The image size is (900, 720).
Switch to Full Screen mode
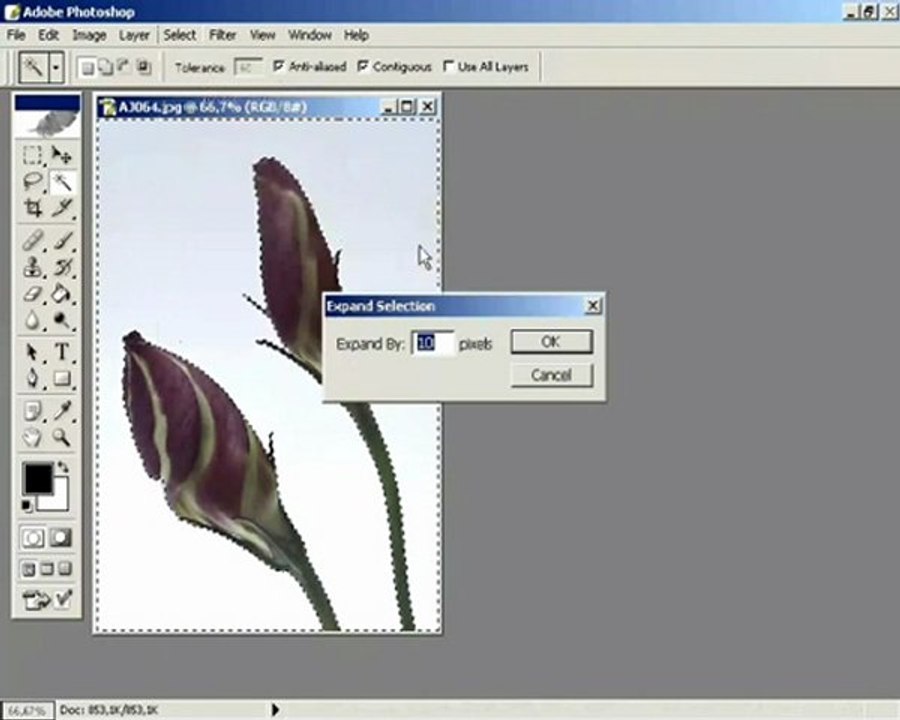point(65,569)
